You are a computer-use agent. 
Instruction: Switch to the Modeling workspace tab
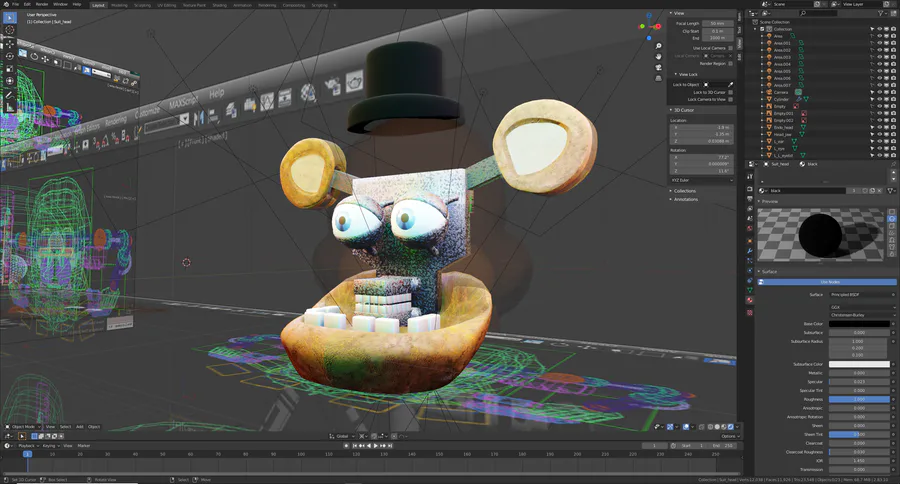click(119, 5)
